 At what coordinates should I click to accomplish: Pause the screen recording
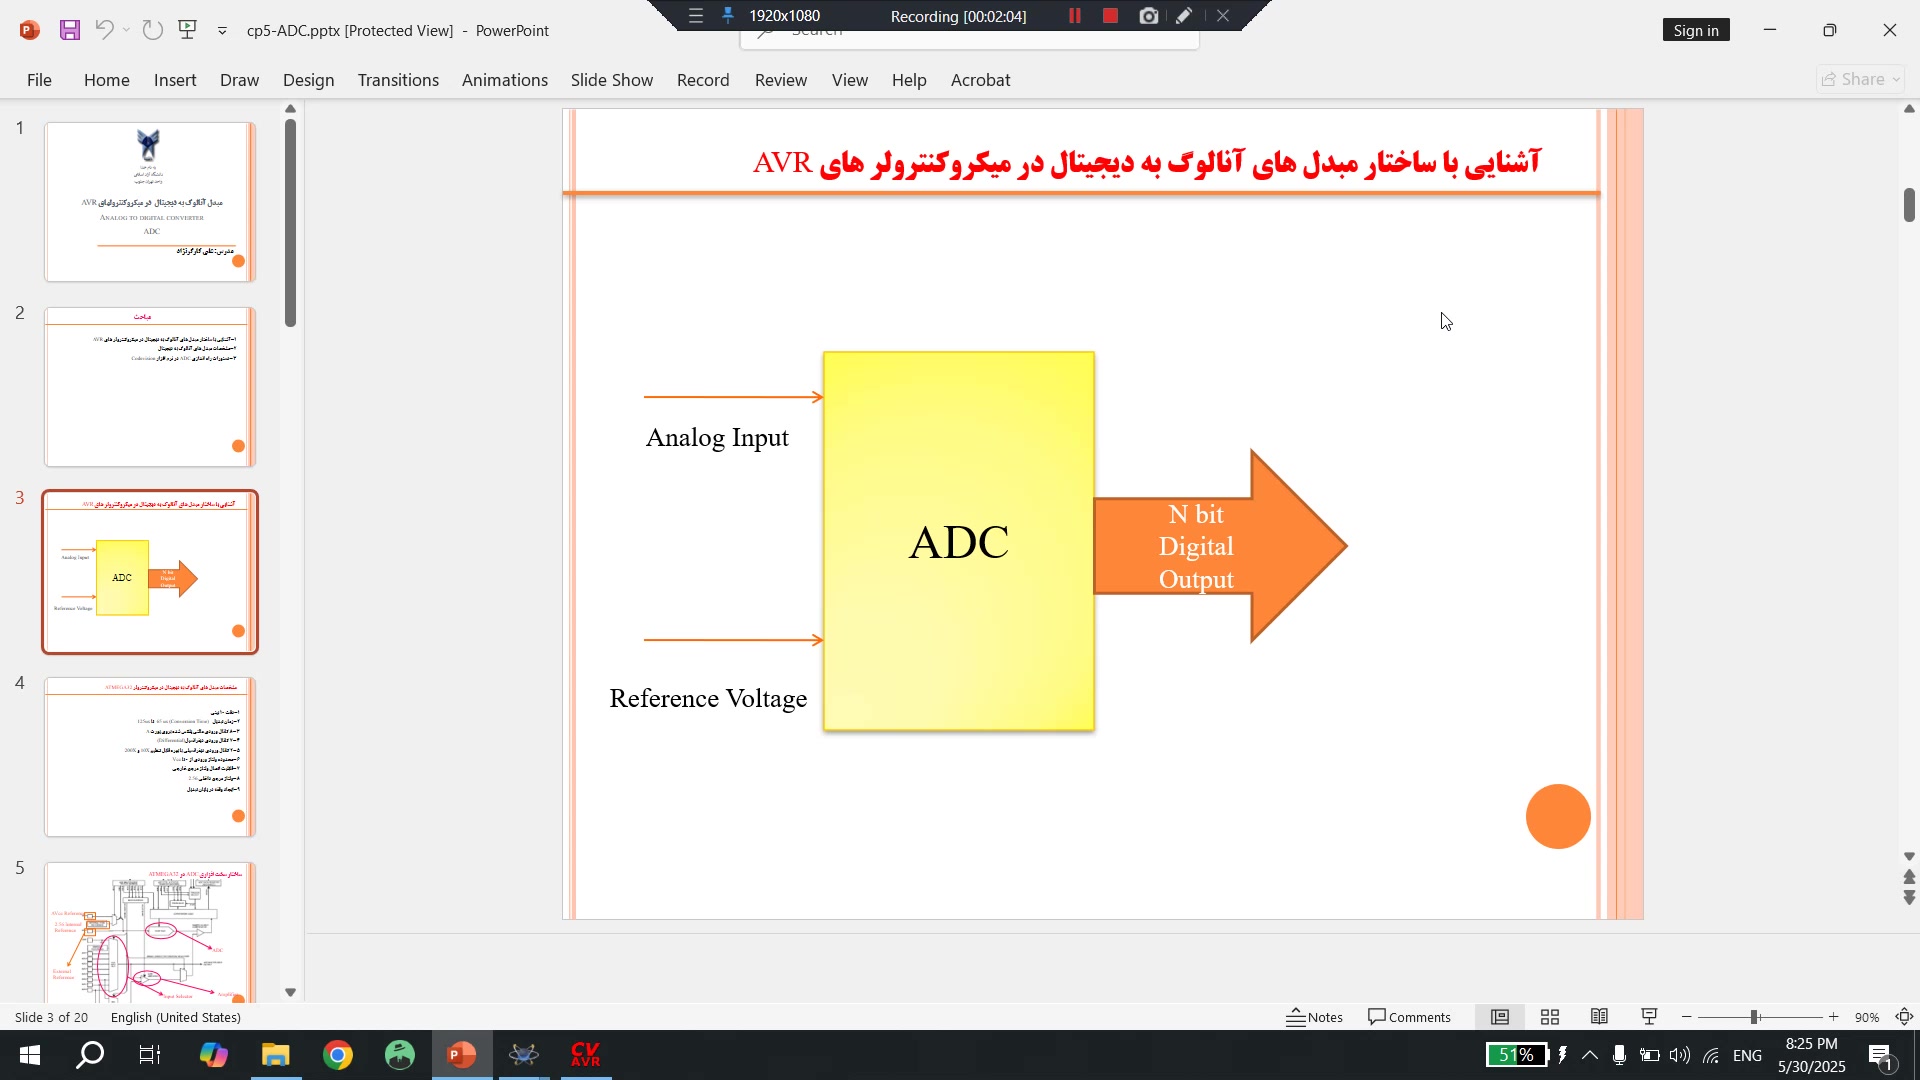click(x=1075, y=16)
